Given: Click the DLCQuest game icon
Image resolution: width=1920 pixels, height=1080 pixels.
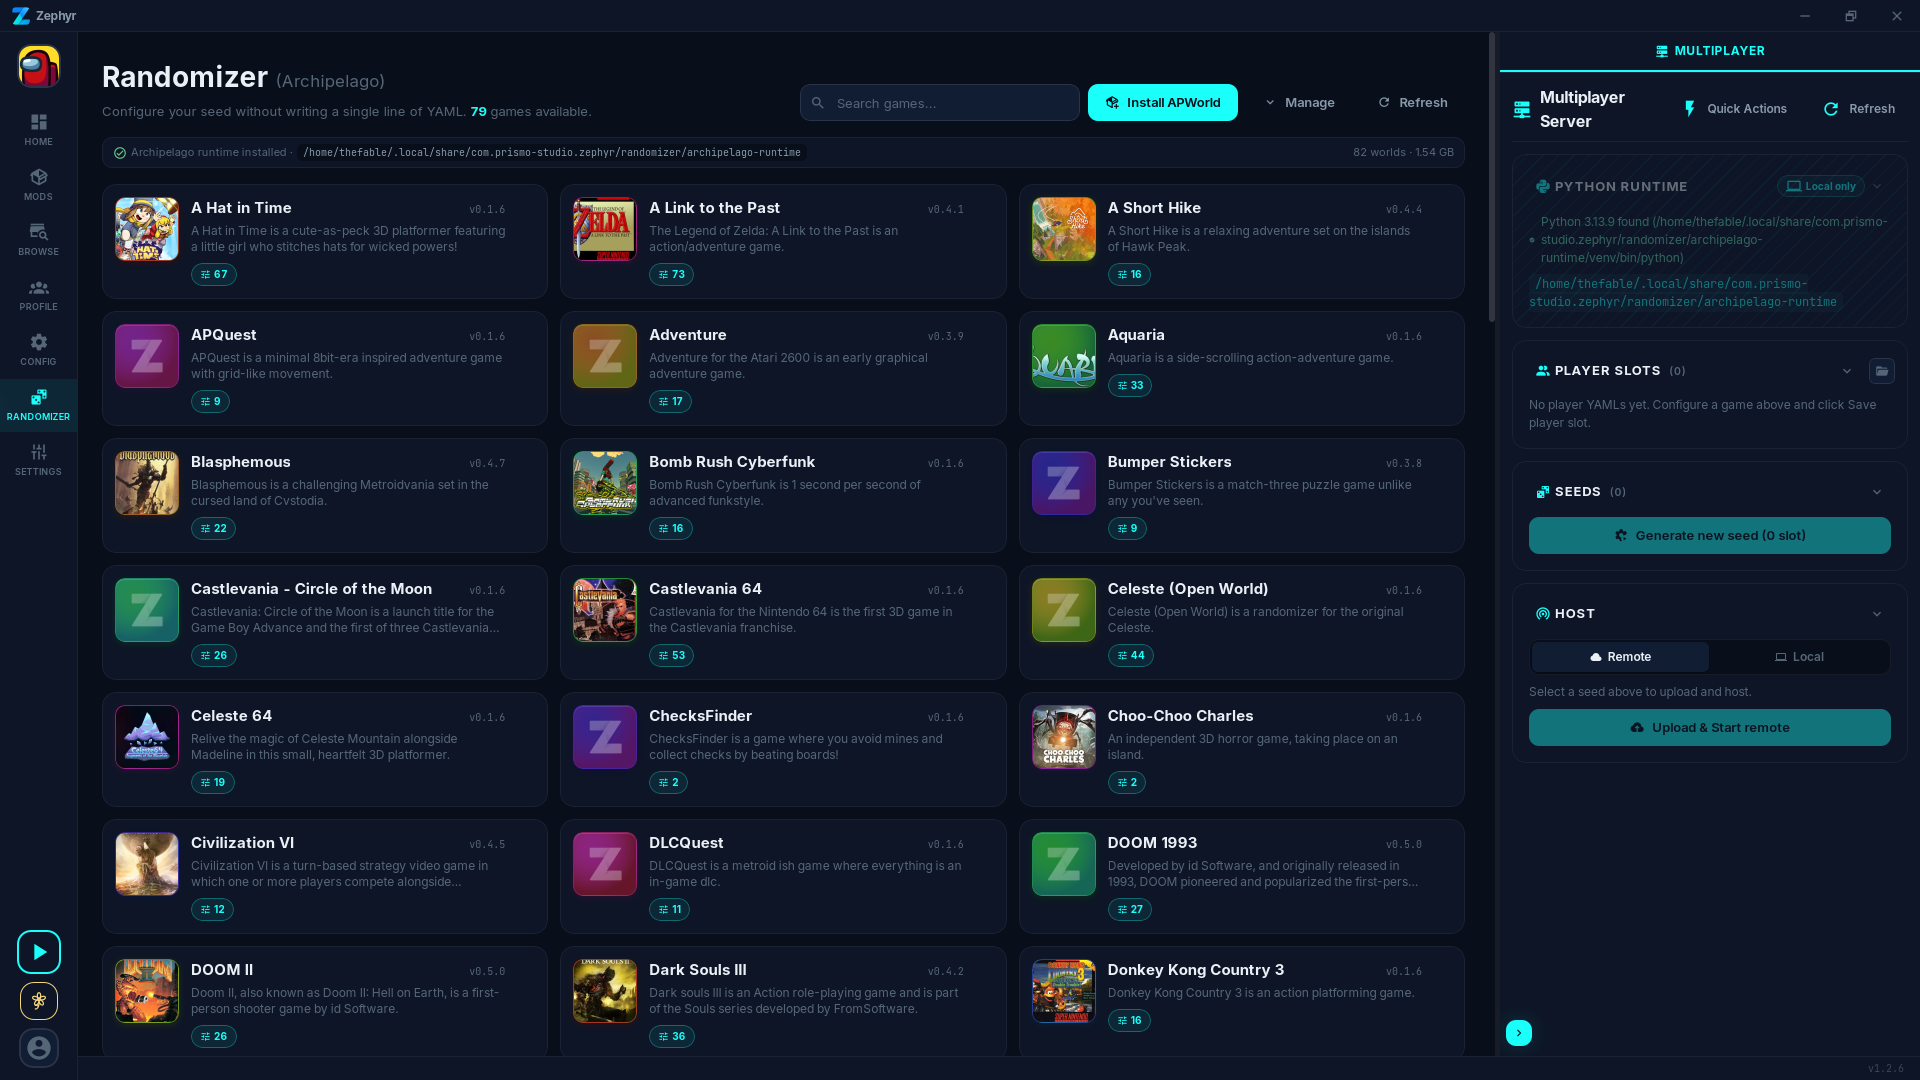Looking at the screenshot, I should pyautogui.click(x=605, y=864).
